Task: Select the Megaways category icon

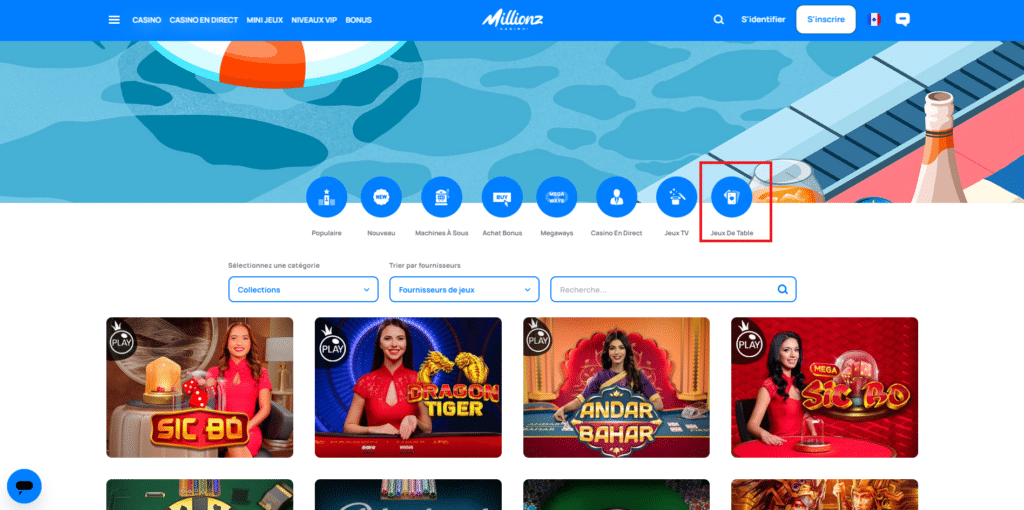Action: click(x=556, y=197)
